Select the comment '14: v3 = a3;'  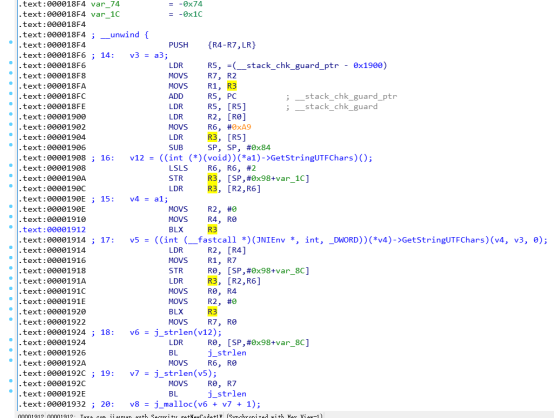pos(130,55)
